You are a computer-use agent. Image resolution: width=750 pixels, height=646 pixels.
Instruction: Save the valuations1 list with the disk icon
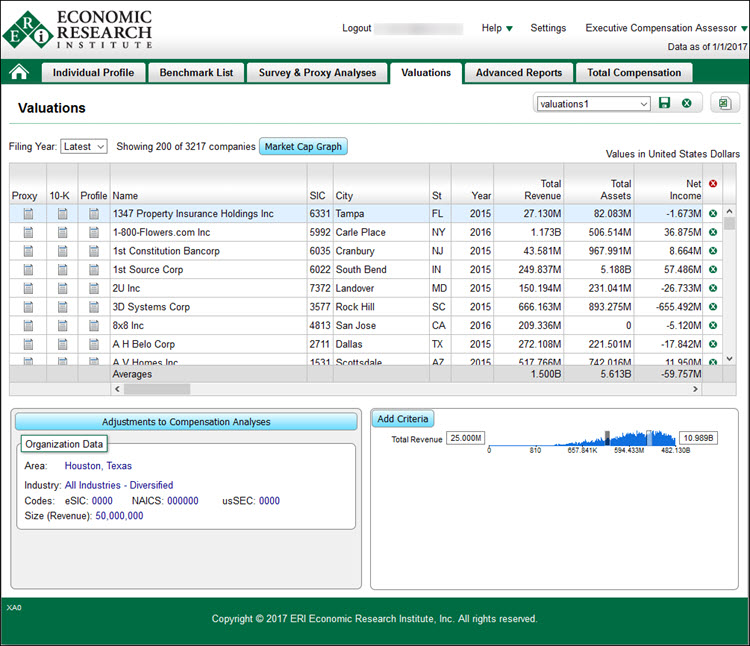[x=664, y=104]
